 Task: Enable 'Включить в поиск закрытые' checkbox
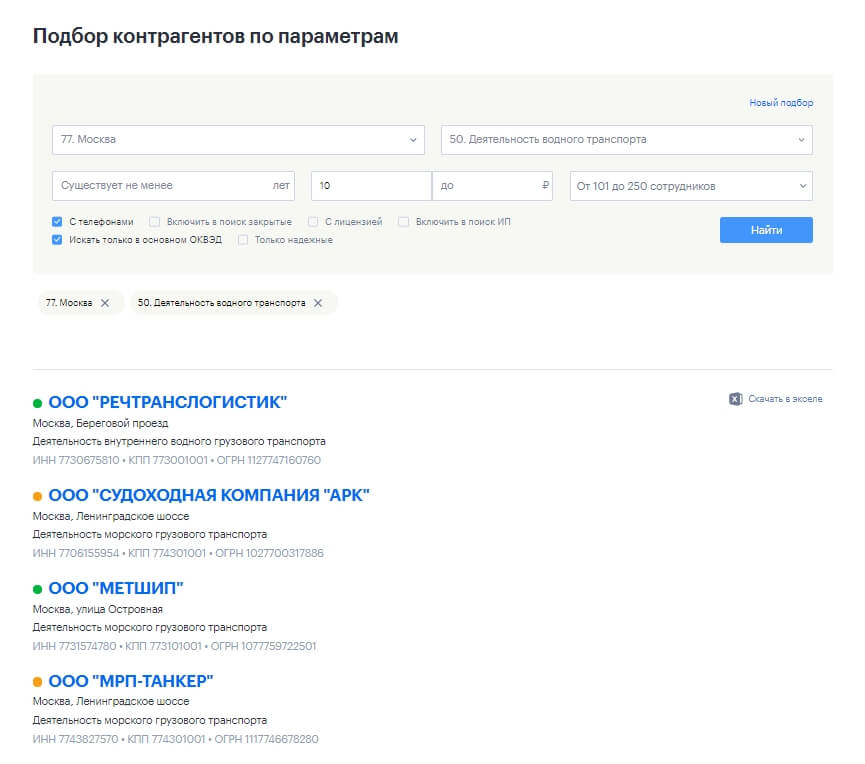click(155, 222)
